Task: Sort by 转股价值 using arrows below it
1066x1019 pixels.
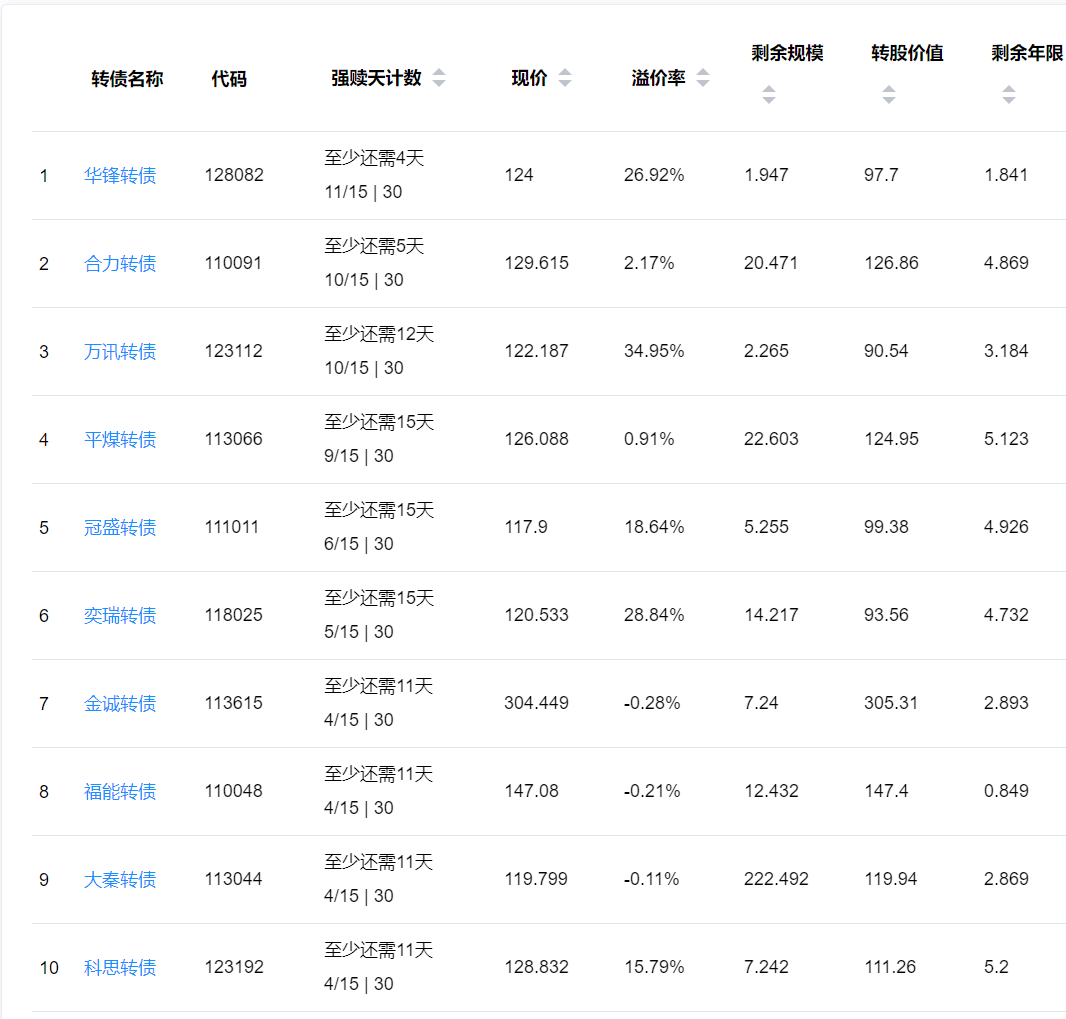Action: 888,95
